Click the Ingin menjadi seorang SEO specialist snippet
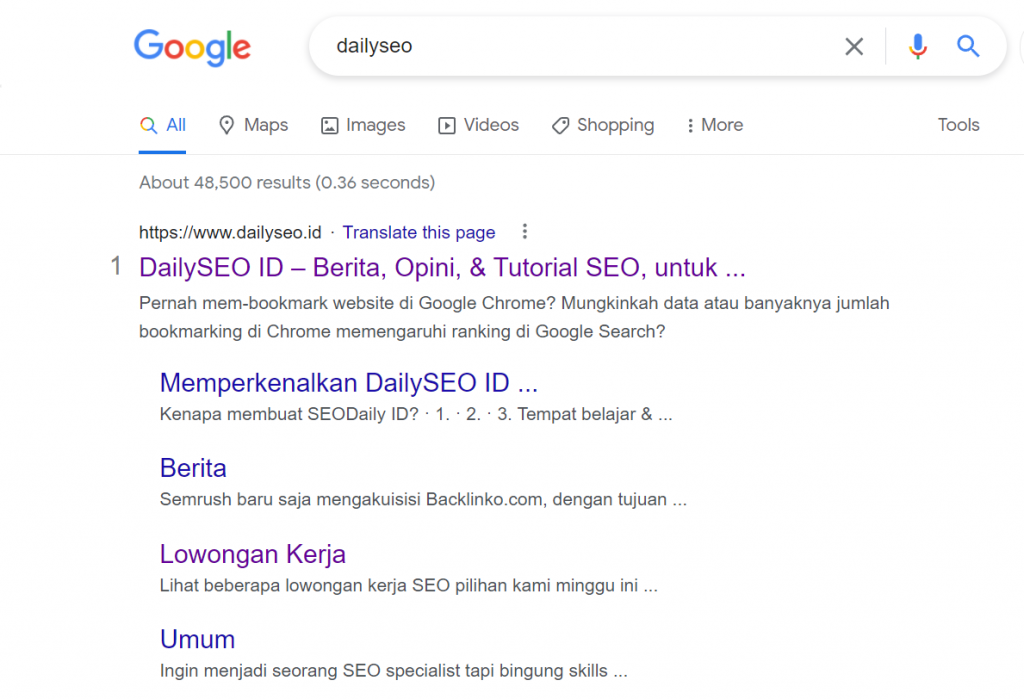 coord(394,671)
